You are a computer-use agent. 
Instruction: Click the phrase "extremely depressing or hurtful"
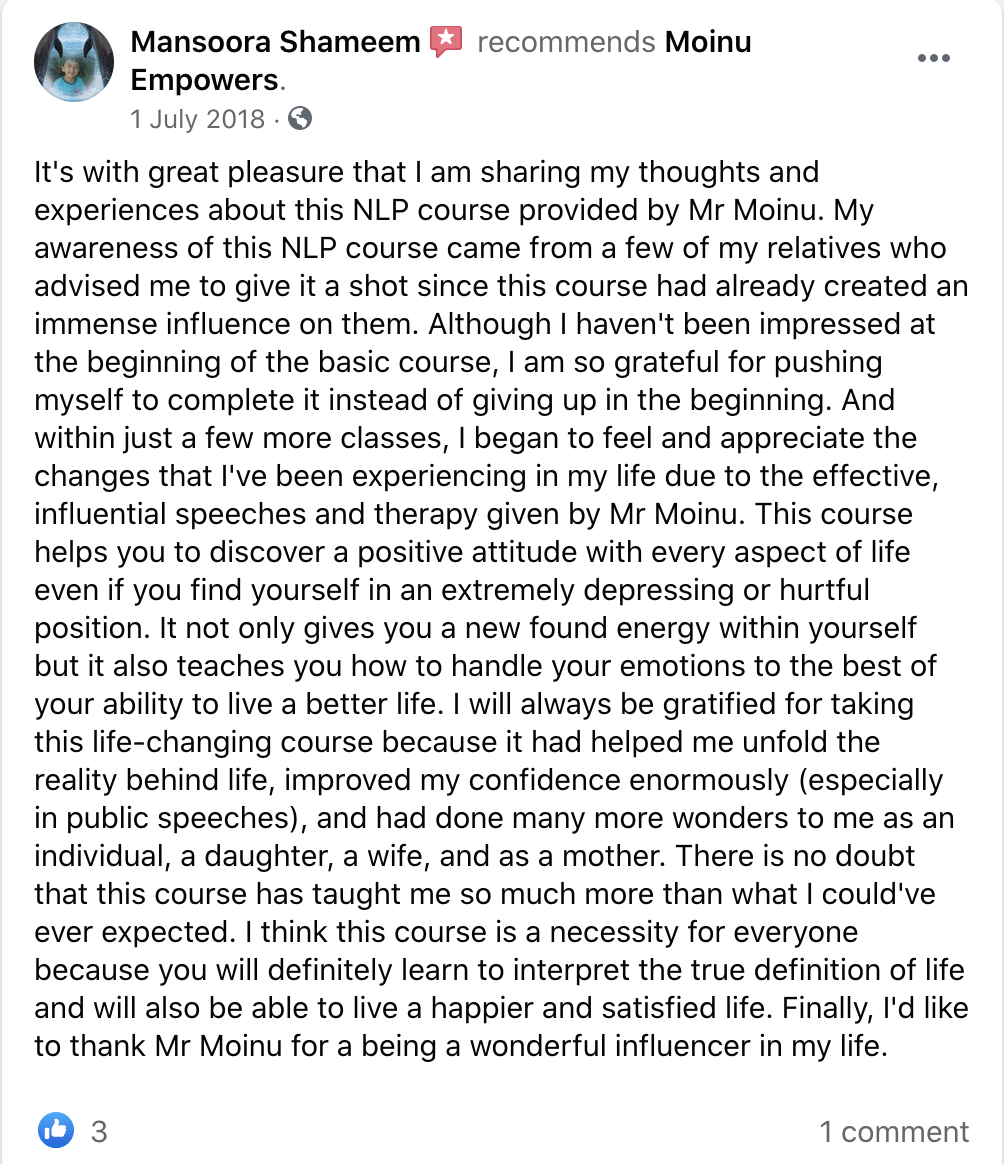pos(655,590)
